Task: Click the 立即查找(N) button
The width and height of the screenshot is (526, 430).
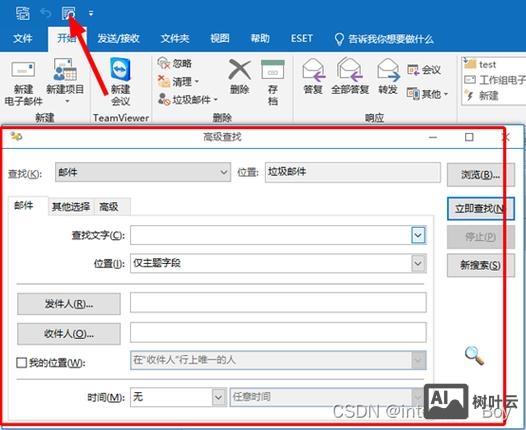Action: click(480, 209)
